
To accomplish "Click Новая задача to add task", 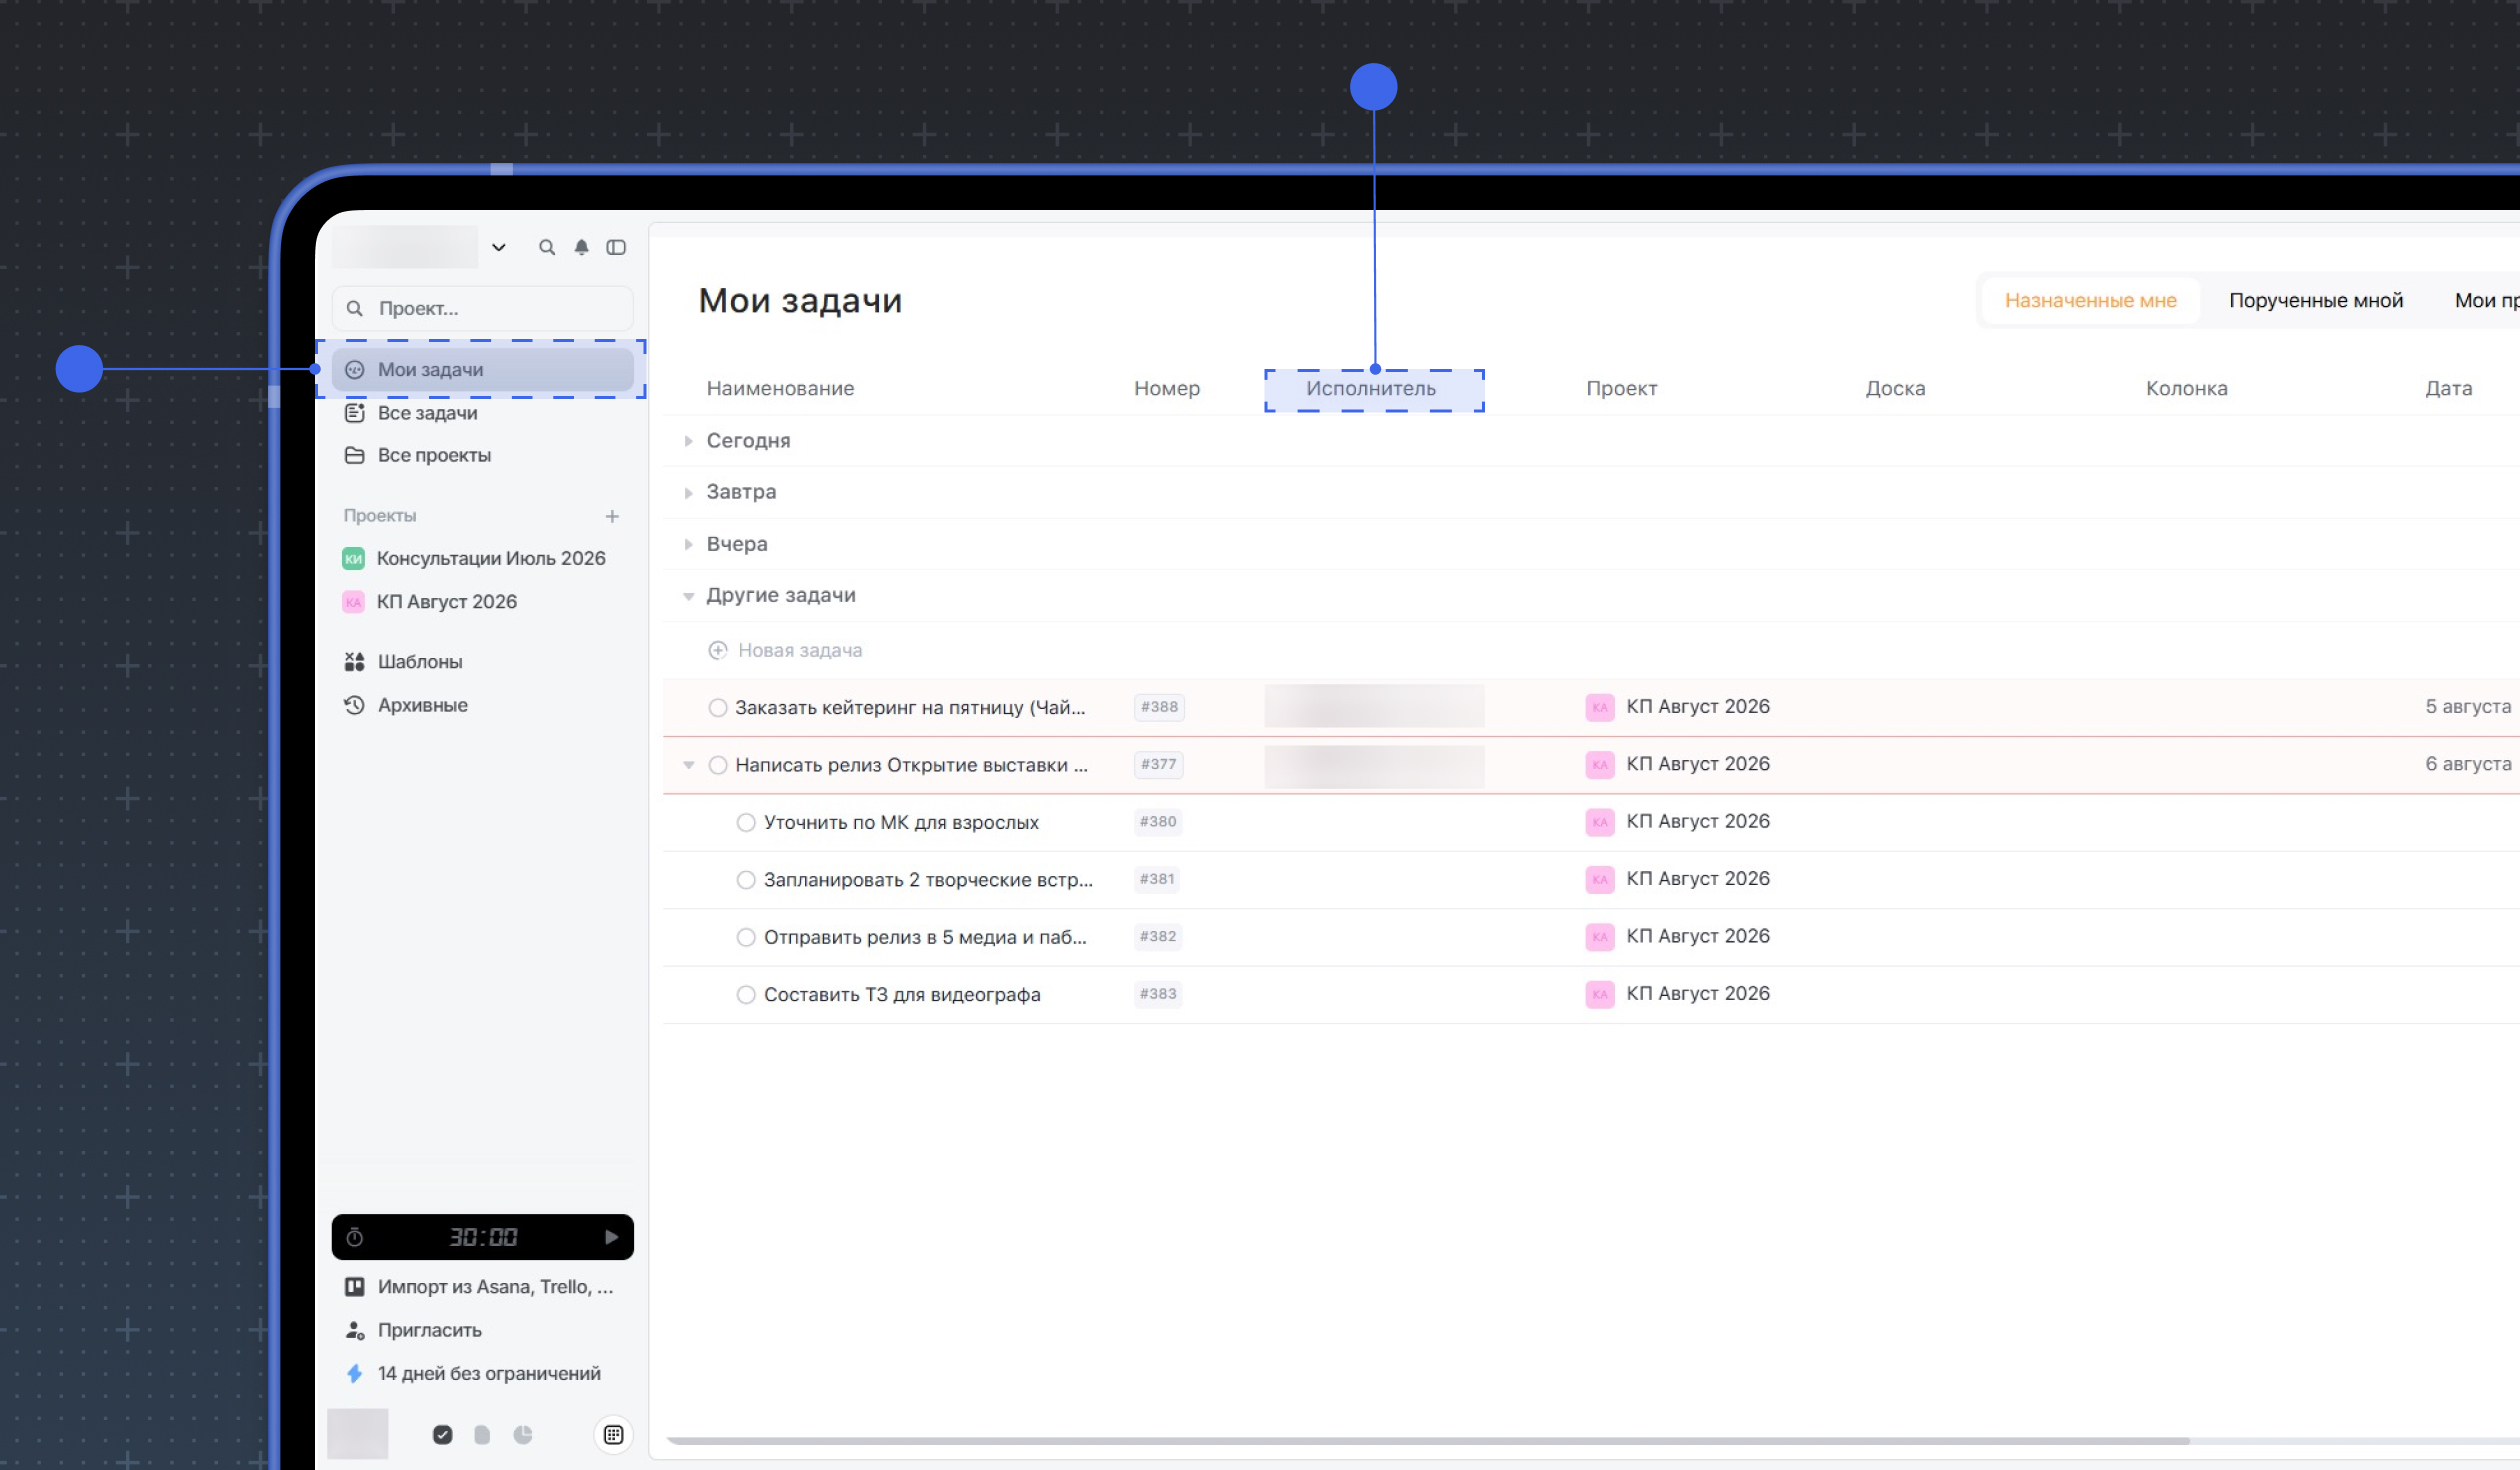I will click(x=785, y=650).
